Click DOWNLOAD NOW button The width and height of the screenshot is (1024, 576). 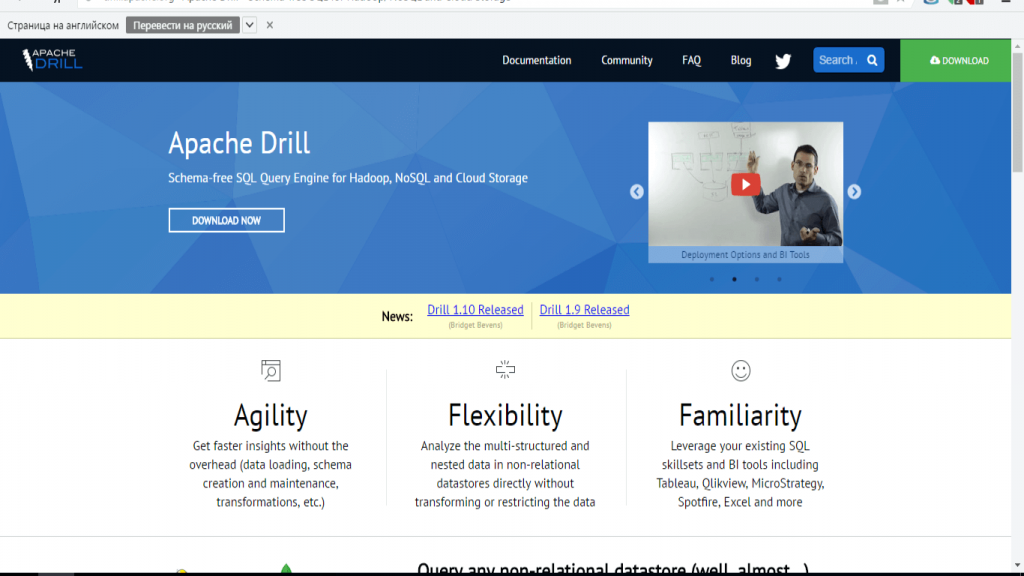(x=226, y=220)
